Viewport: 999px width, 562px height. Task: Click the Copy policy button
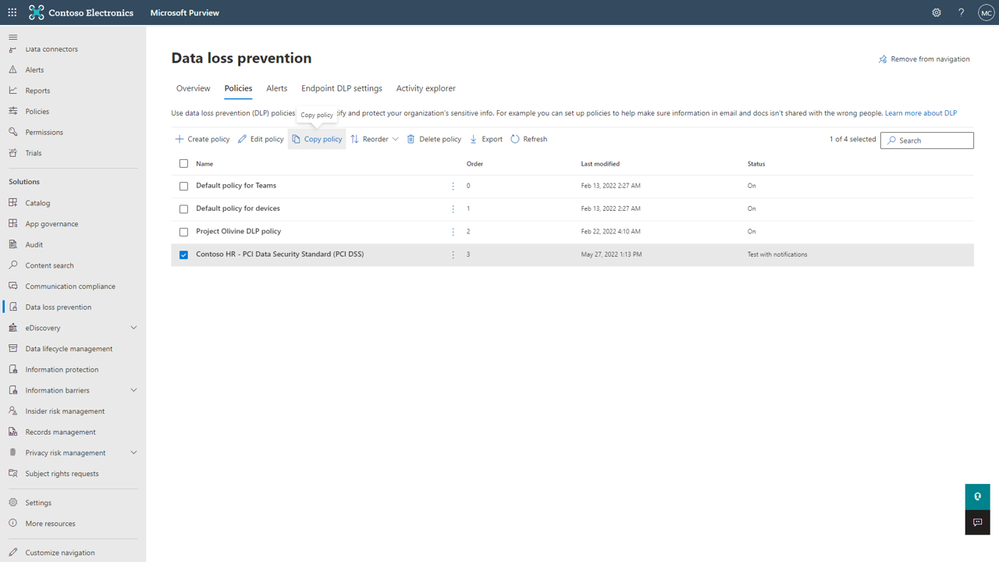tap(317, 139)
